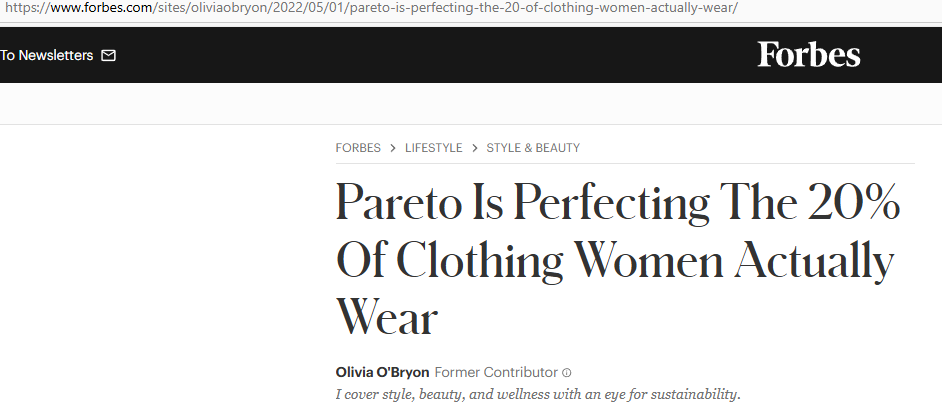Image resolution: width=942 pixels, height=406 pixels.
Task: Click the newsletter envelope icon
Action: tap(108, 55)
